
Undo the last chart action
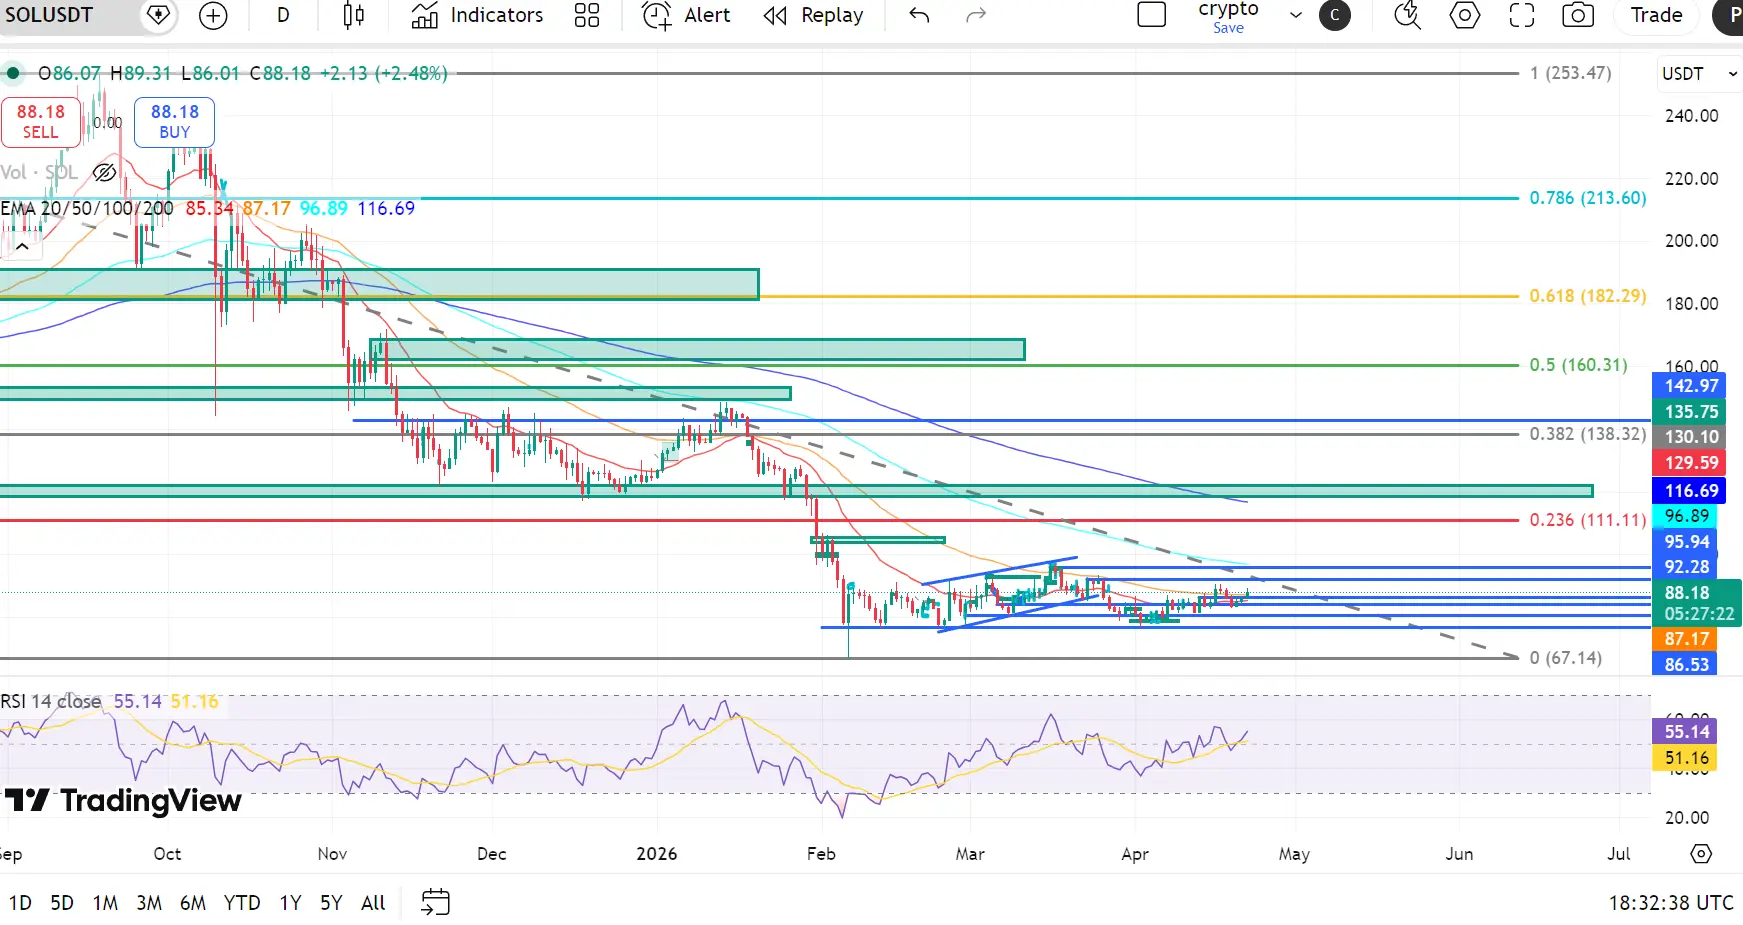pyautogui.click(x=919, y=15)
